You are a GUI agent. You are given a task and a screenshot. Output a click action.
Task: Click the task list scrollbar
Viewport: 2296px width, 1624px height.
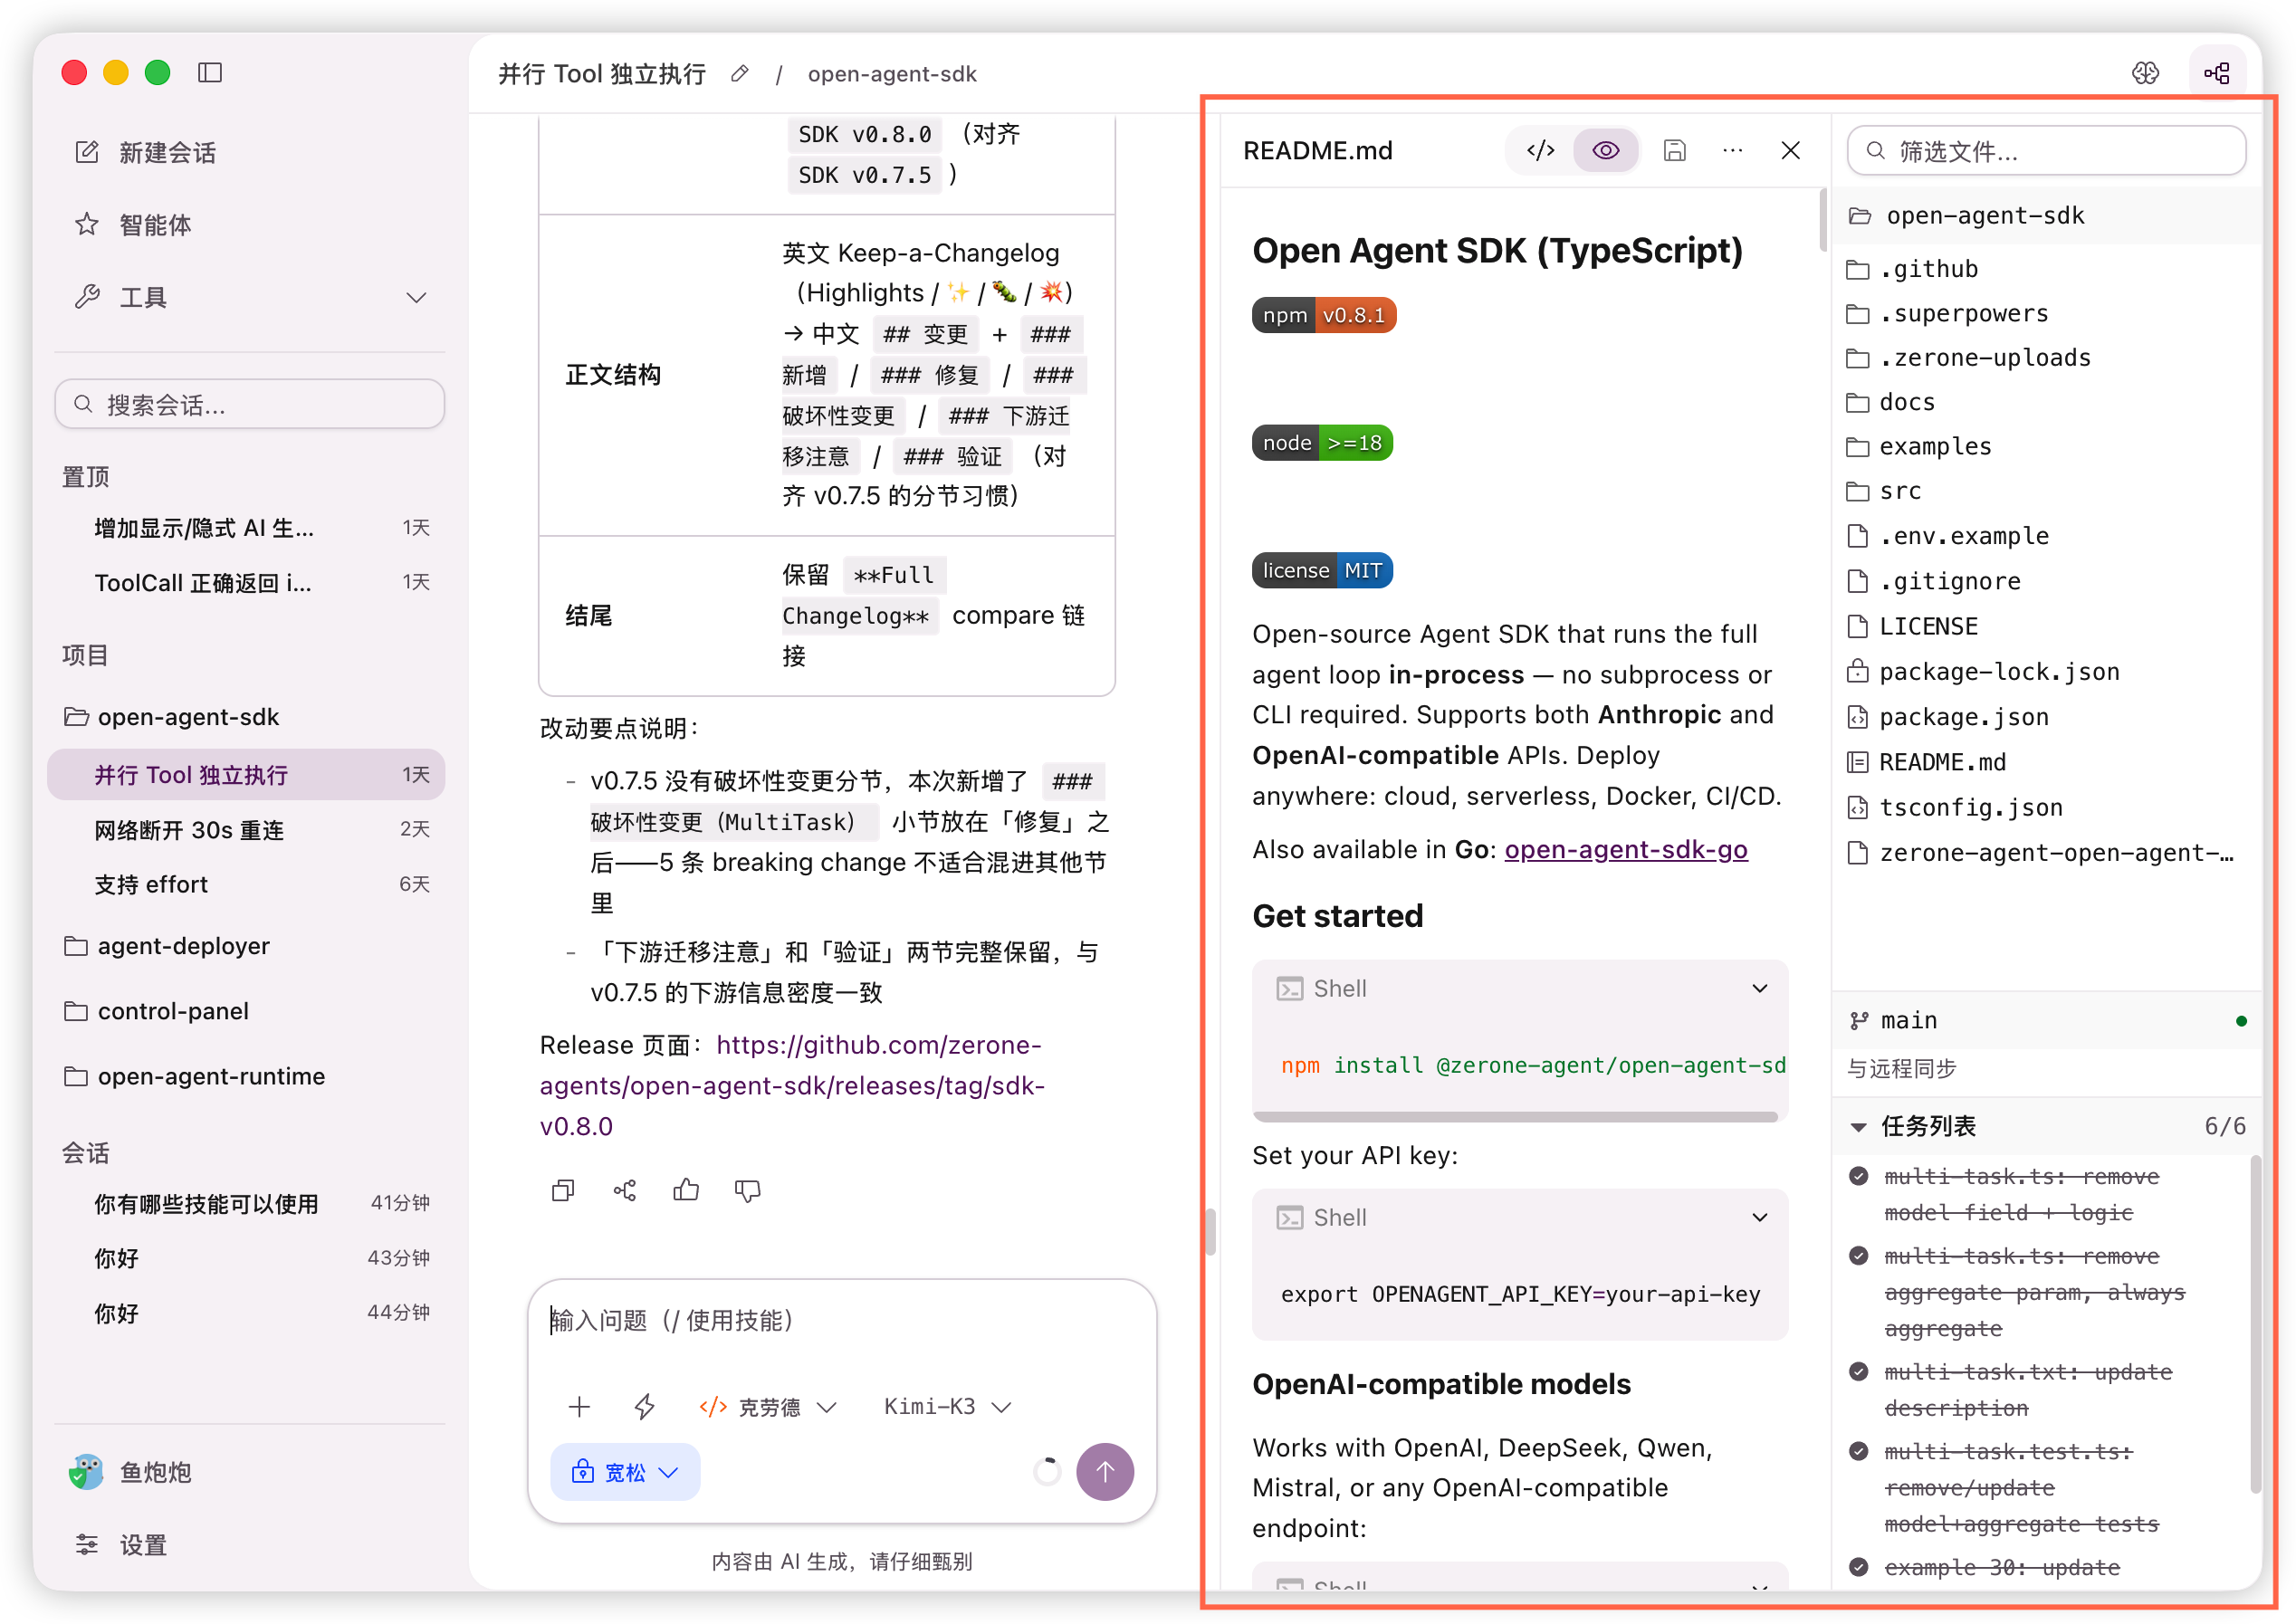[2255, 1325]
